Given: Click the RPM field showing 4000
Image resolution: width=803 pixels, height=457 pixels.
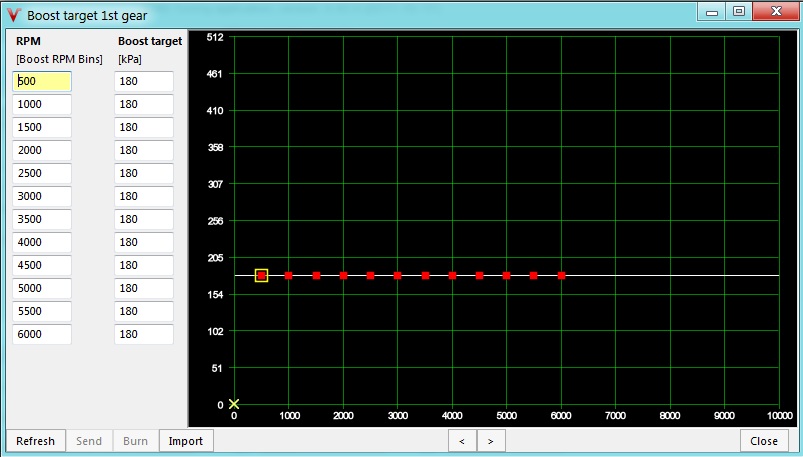Looking at the screenshot, I should pos(42,242).
